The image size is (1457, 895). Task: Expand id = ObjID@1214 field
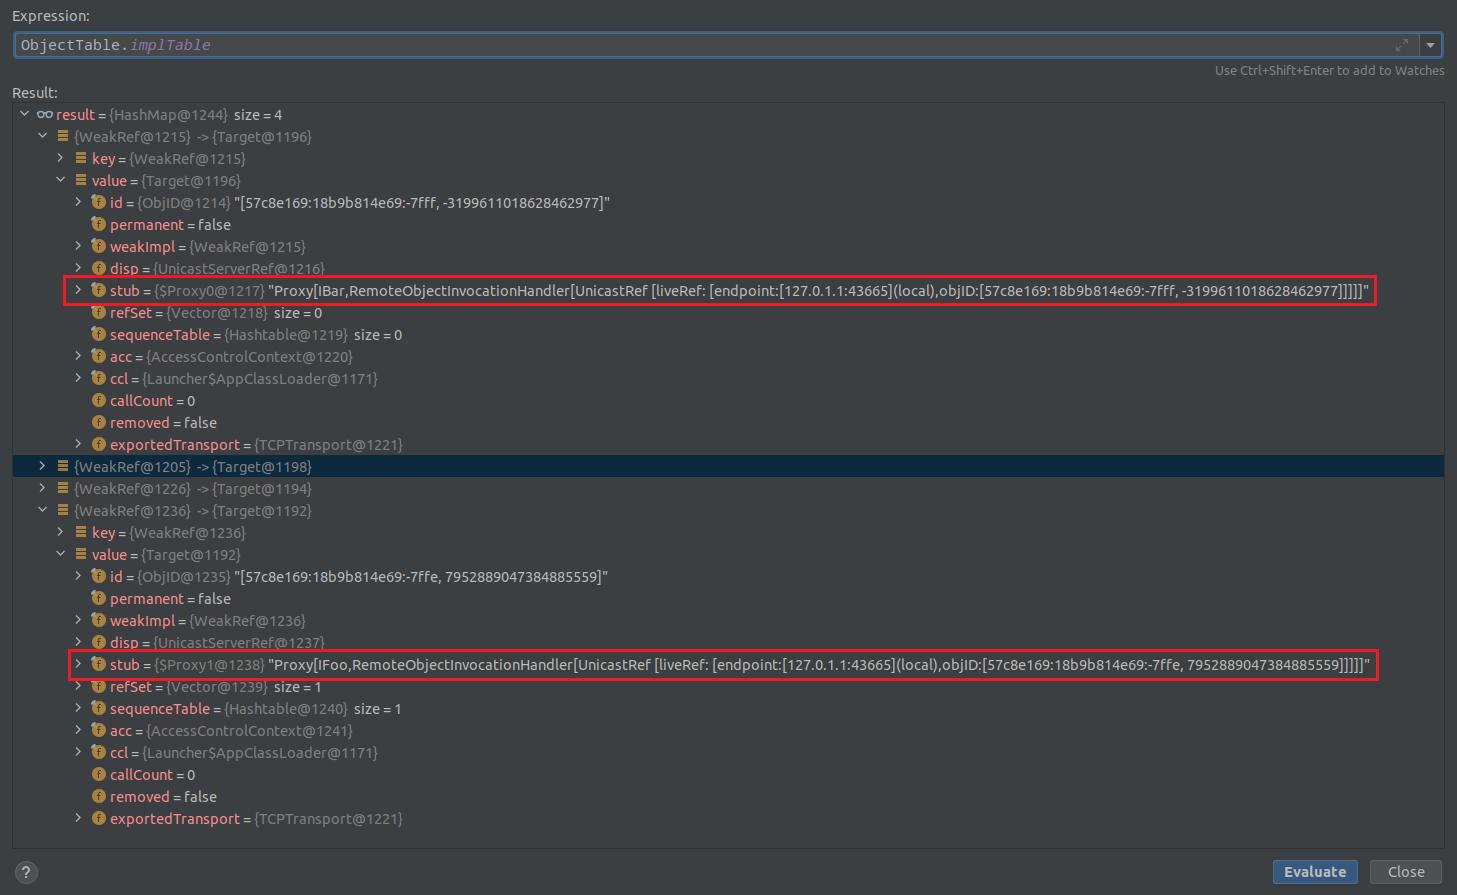pyautogui.click(x=78, y=202)
